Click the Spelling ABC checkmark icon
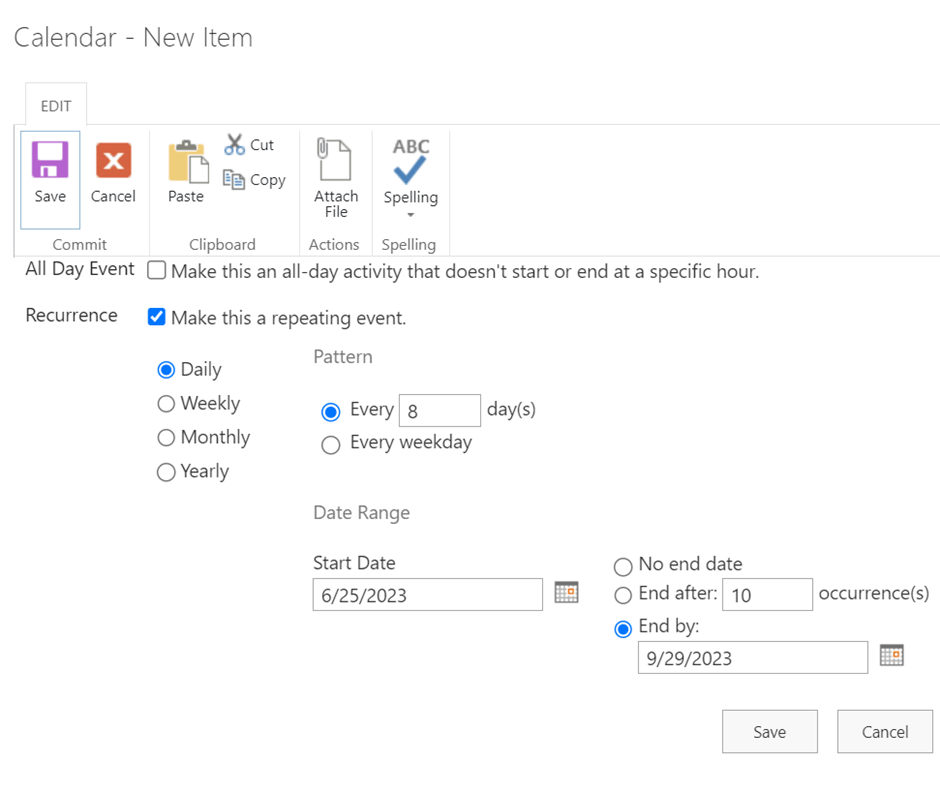The image size is (940, 793). pos(411,161)
